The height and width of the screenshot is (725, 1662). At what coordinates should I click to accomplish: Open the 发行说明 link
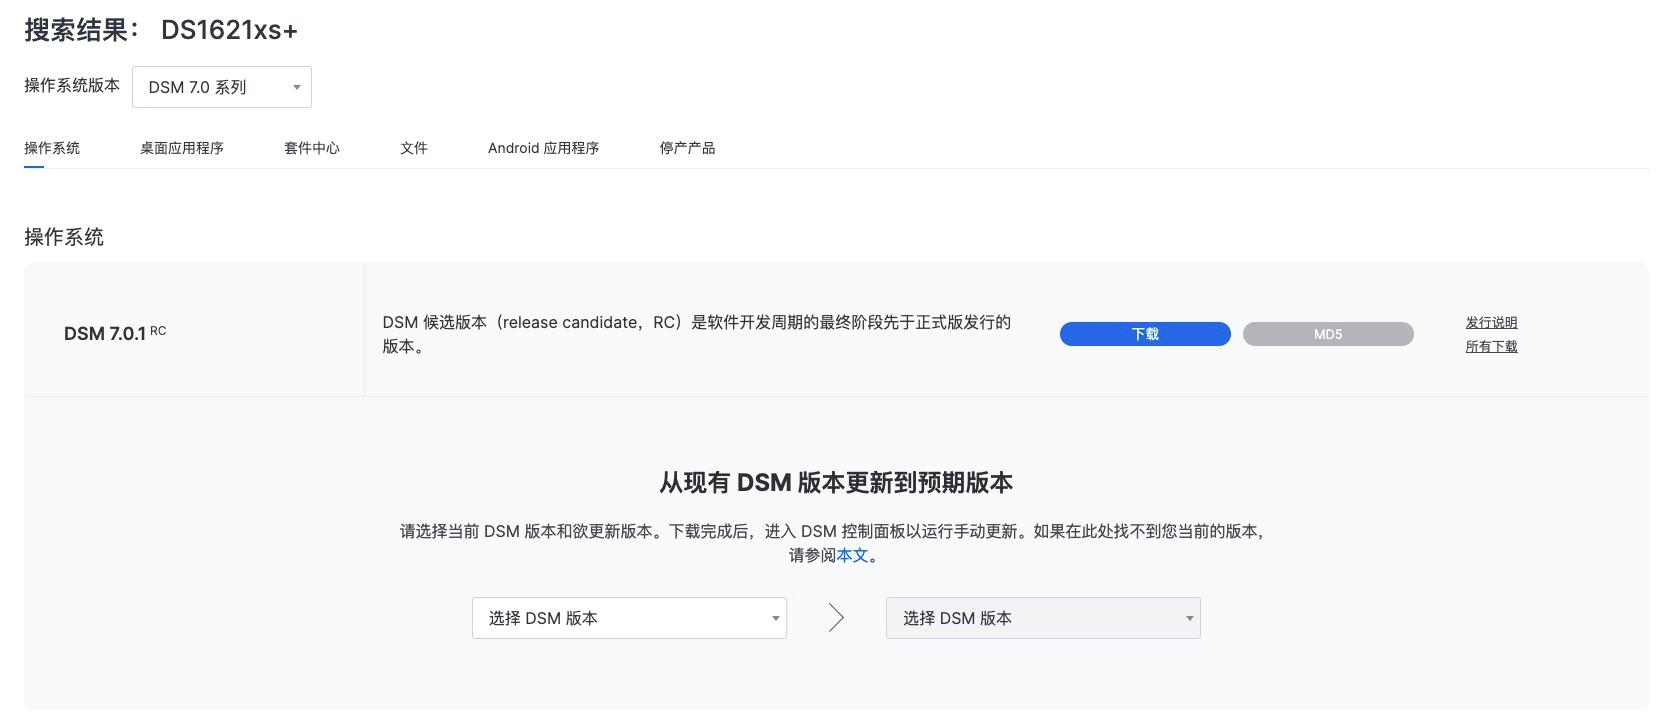[1491, 322]
